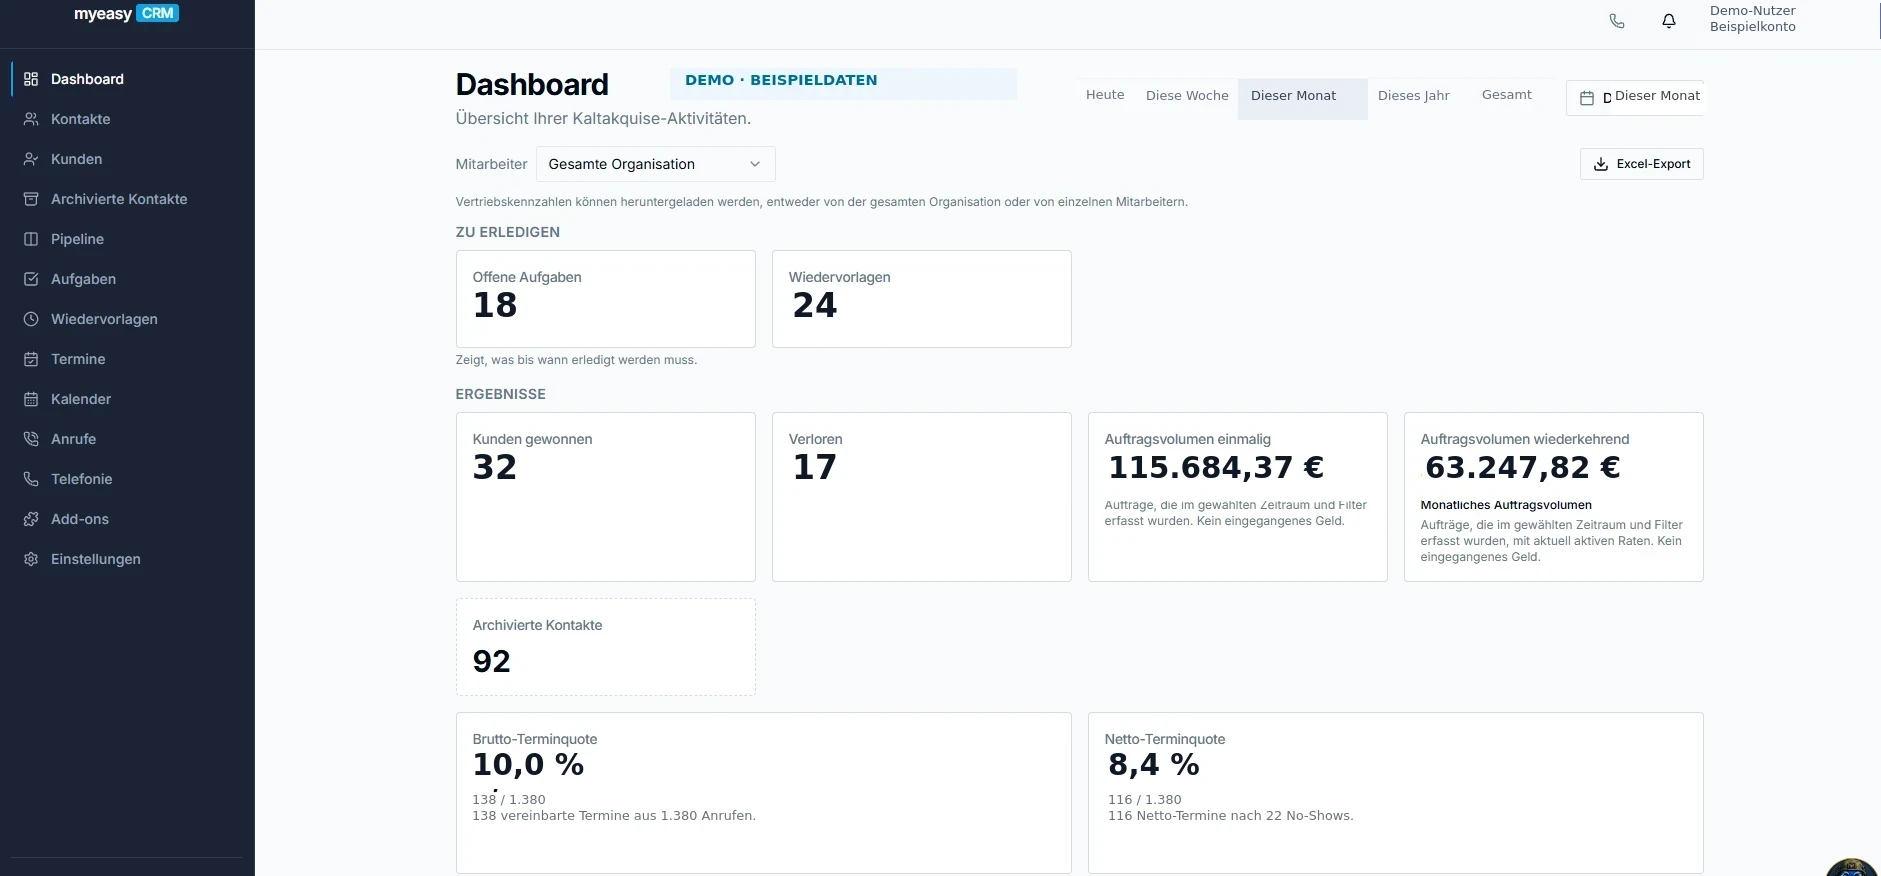Click the Add-ons puzzle icon
This screenshot has height=876, width=1881.
31,519
